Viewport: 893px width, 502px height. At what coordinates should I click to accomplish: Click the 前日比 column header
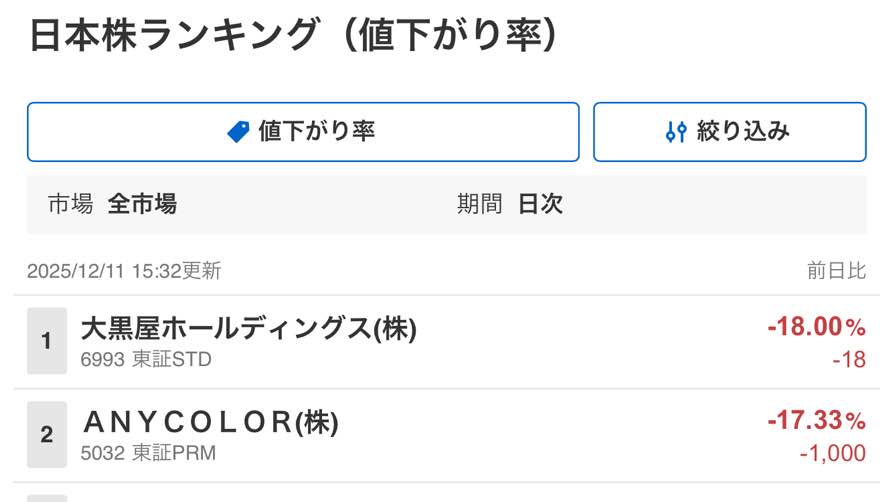click(x=836, y=270)
